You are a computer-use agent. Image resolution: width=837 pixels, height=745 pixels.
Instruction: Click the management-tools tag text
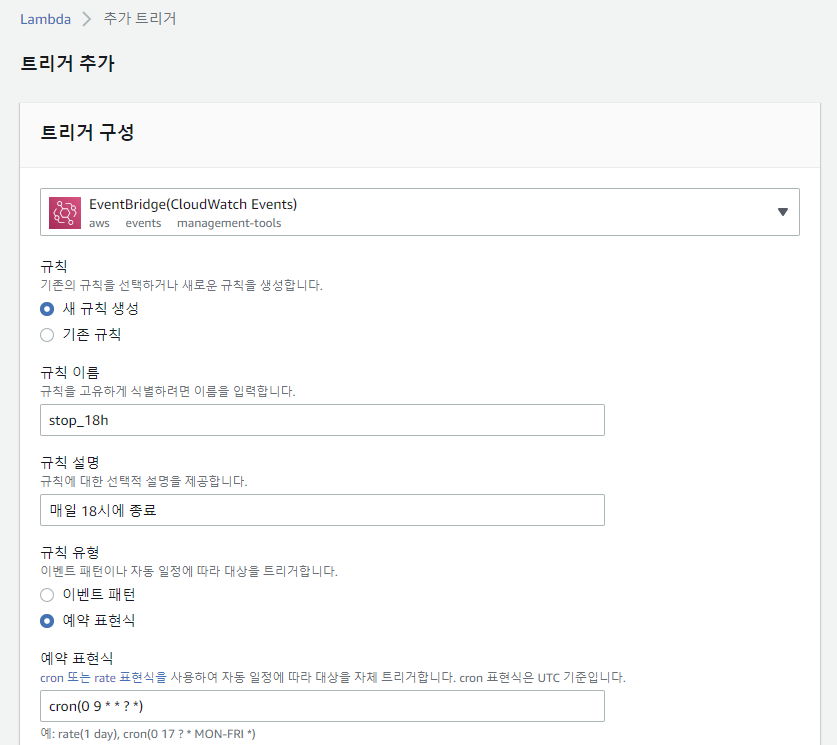[229, 223]
